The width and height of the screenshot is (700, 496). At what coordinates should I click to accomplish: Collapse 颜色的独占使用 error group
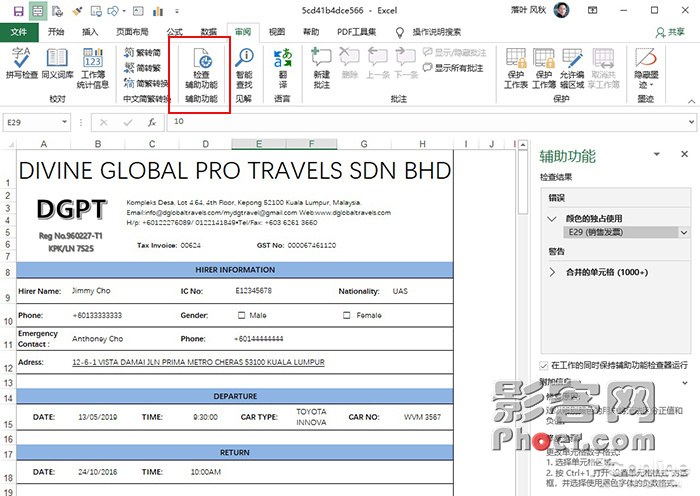552,219
